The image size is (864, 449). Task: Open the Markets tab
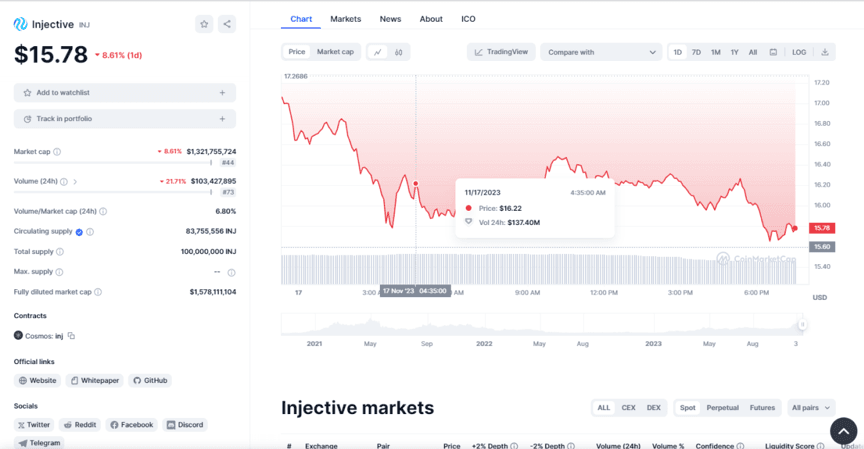click(346, 19)
